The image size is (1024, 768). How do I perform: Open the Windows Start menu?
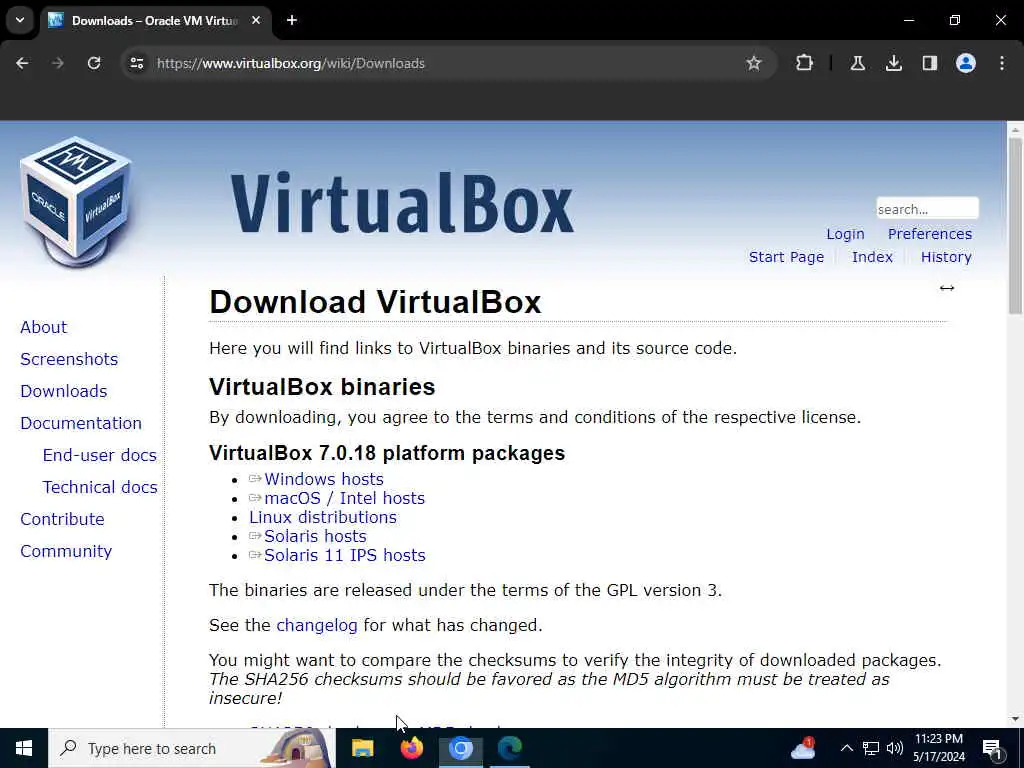tap(24, 748)
